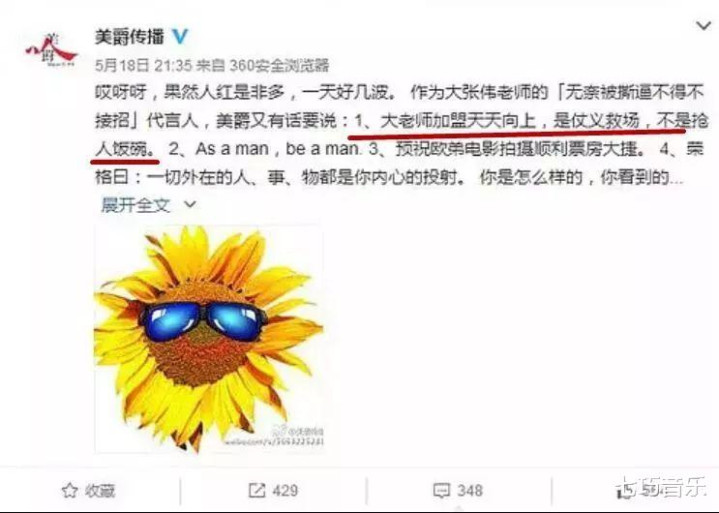Viewport: 719px width, 513px height.
Task: Click the 360安全浏览器 source link
Action: (x=279, y=66)
